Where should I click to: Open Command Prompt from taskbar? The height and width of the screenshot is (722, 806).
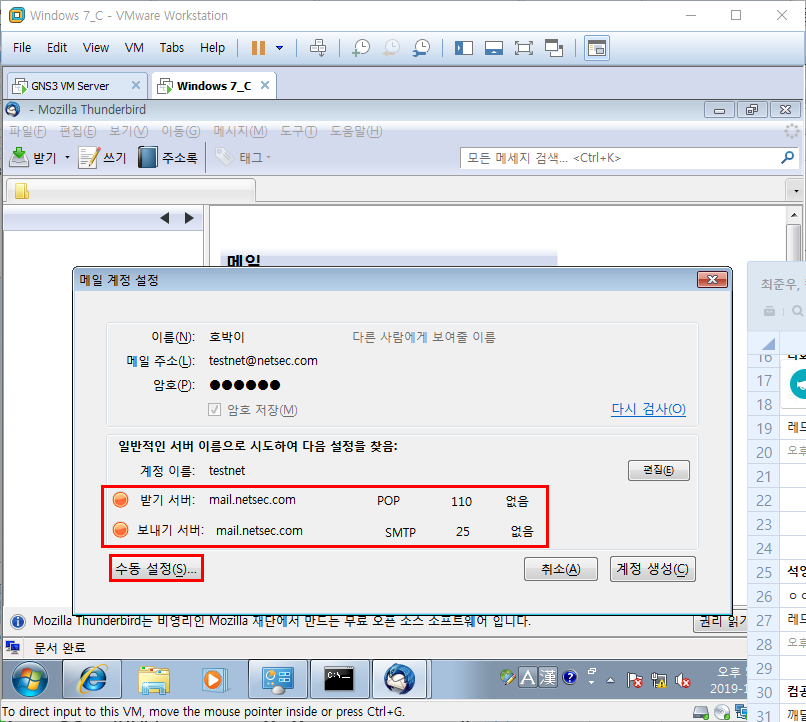pos(339,679)
